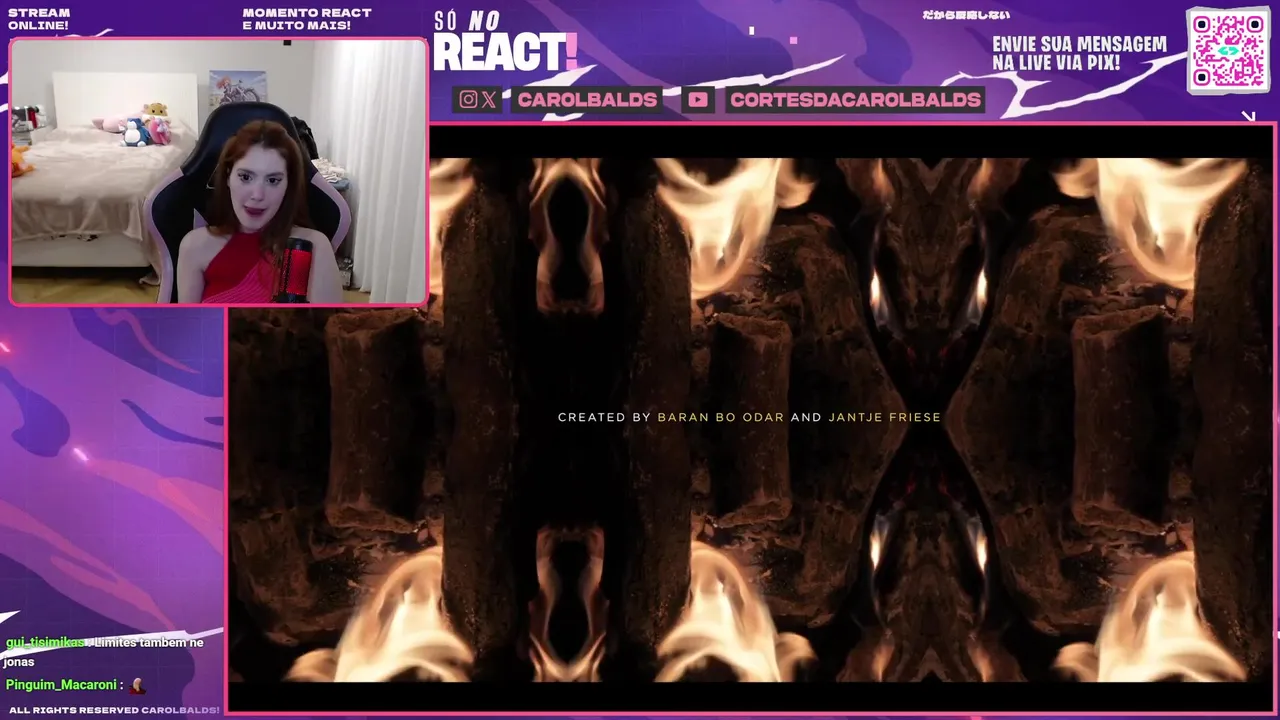Click the 'ENVIE SUA MENSAGEM NA LIVE VIA PIX!' text
The width and height of the screenshot is (1280, 720).
[x=1079, y=54]
